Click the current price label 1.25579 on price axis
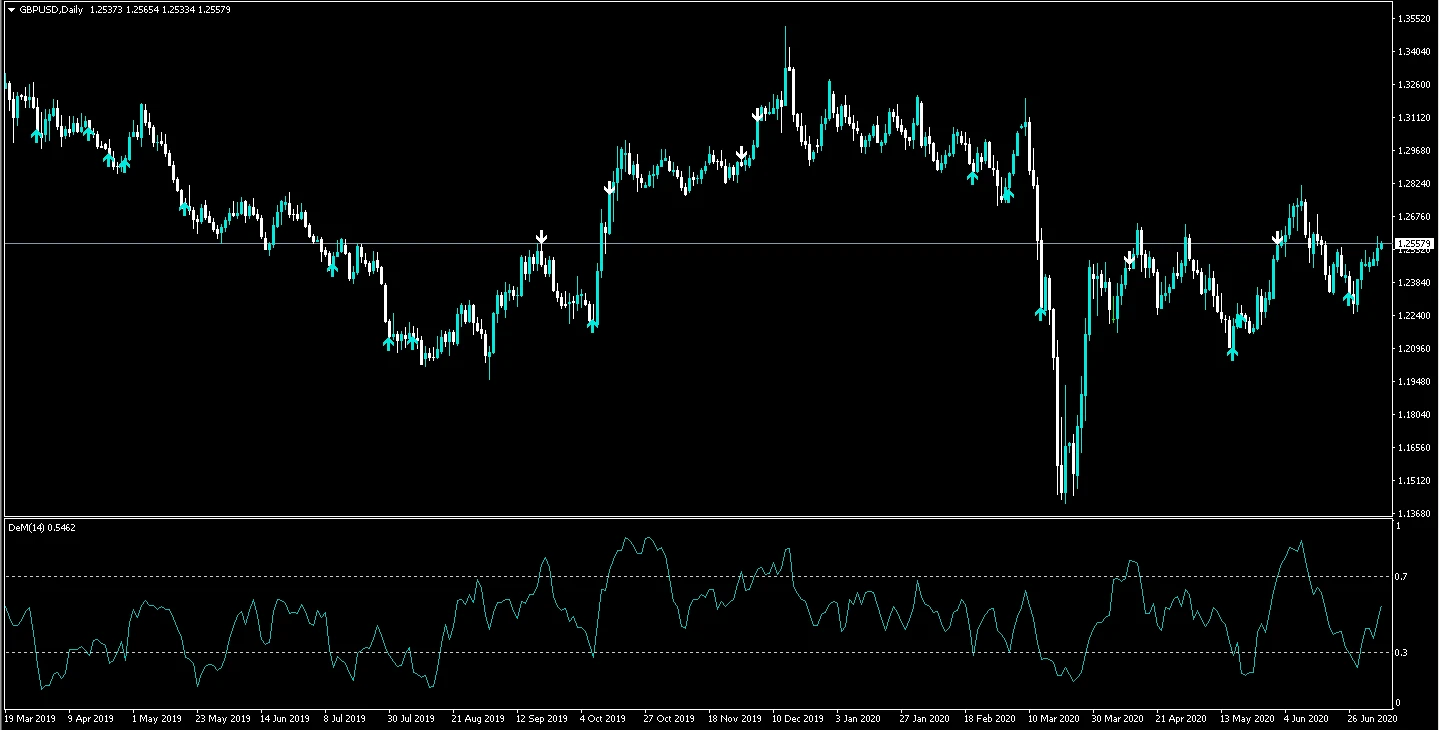This screenshot has width=1440, height=730. pyautogui.click(x=1414, y=244)
